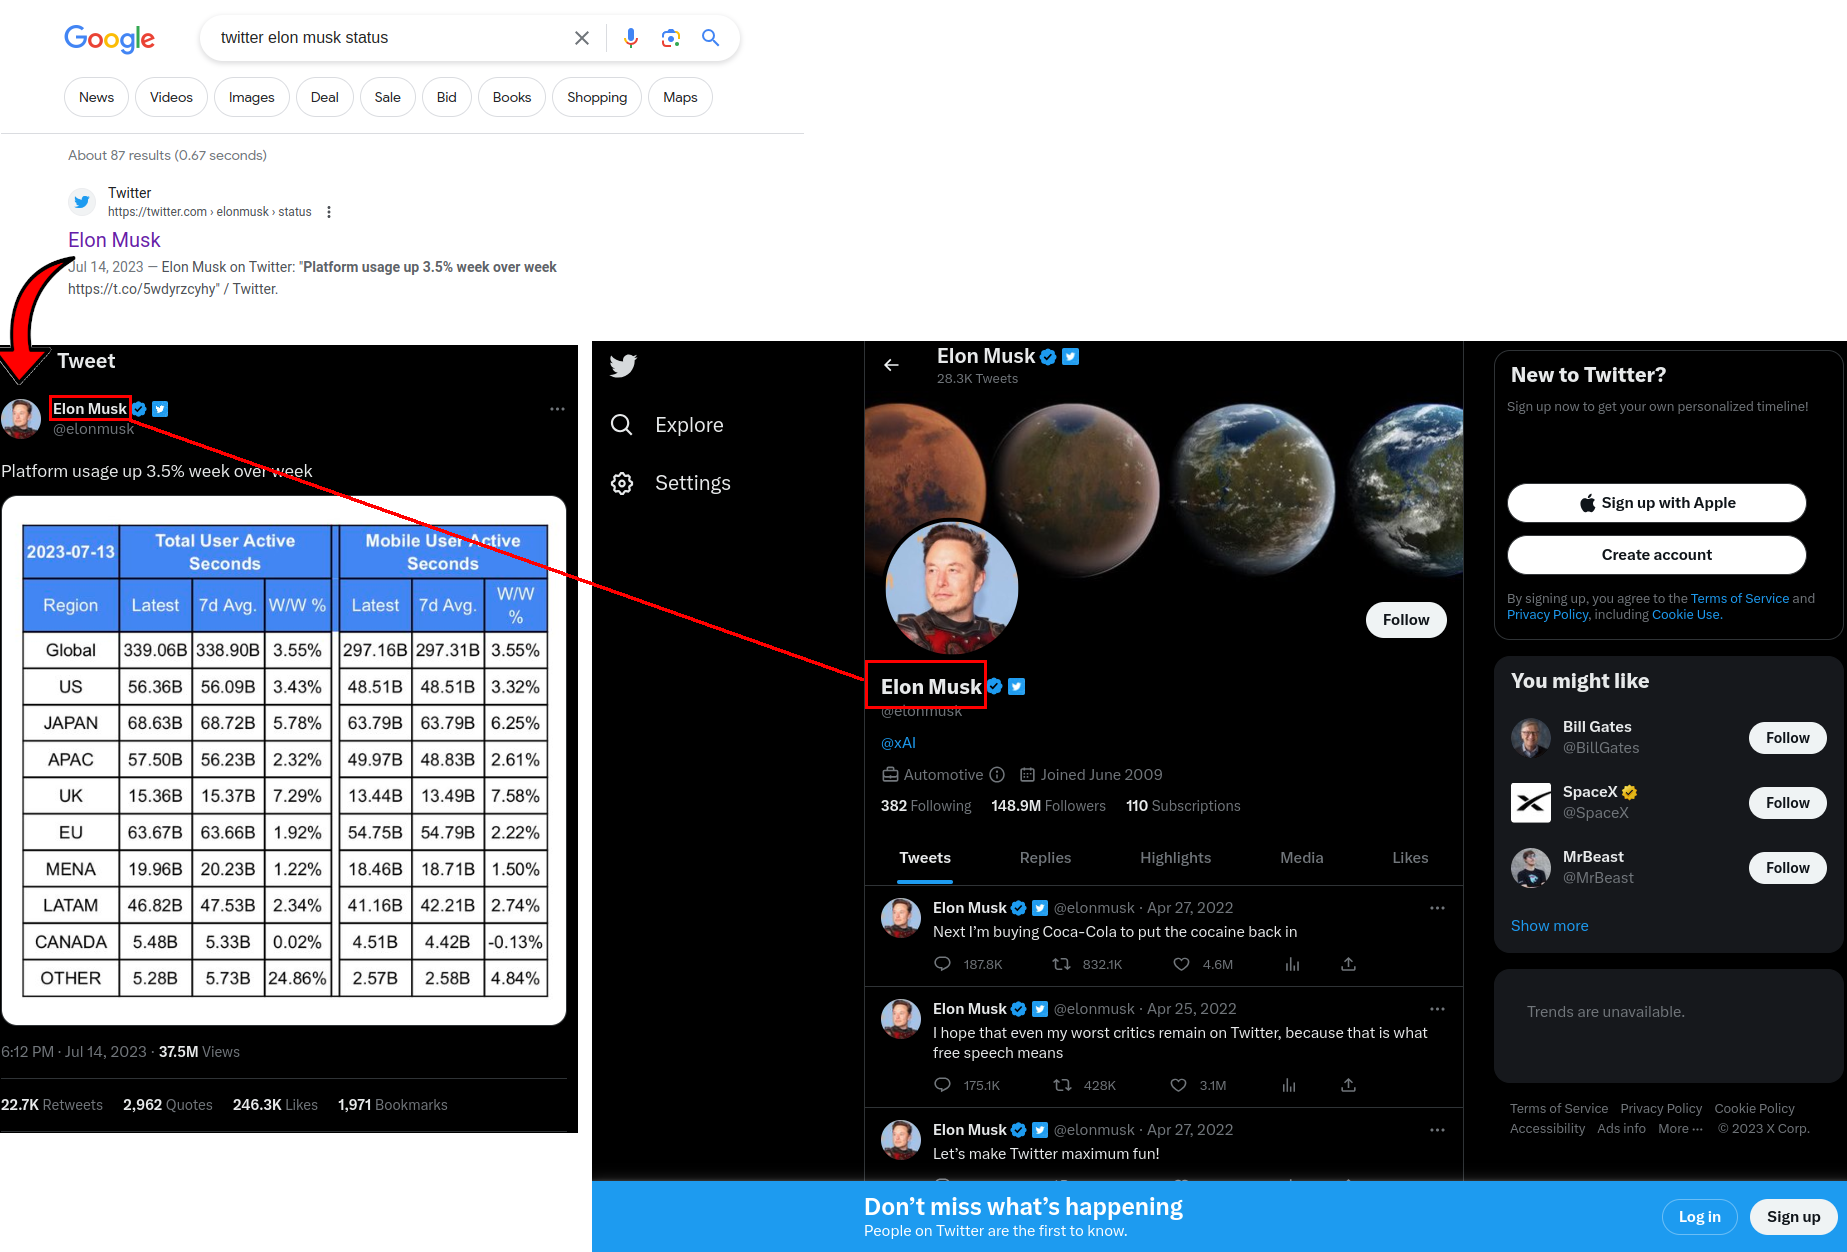The image size is (1847, 1252).
Task: View the 148.9M Followers list
Action: coord(1048,806)
